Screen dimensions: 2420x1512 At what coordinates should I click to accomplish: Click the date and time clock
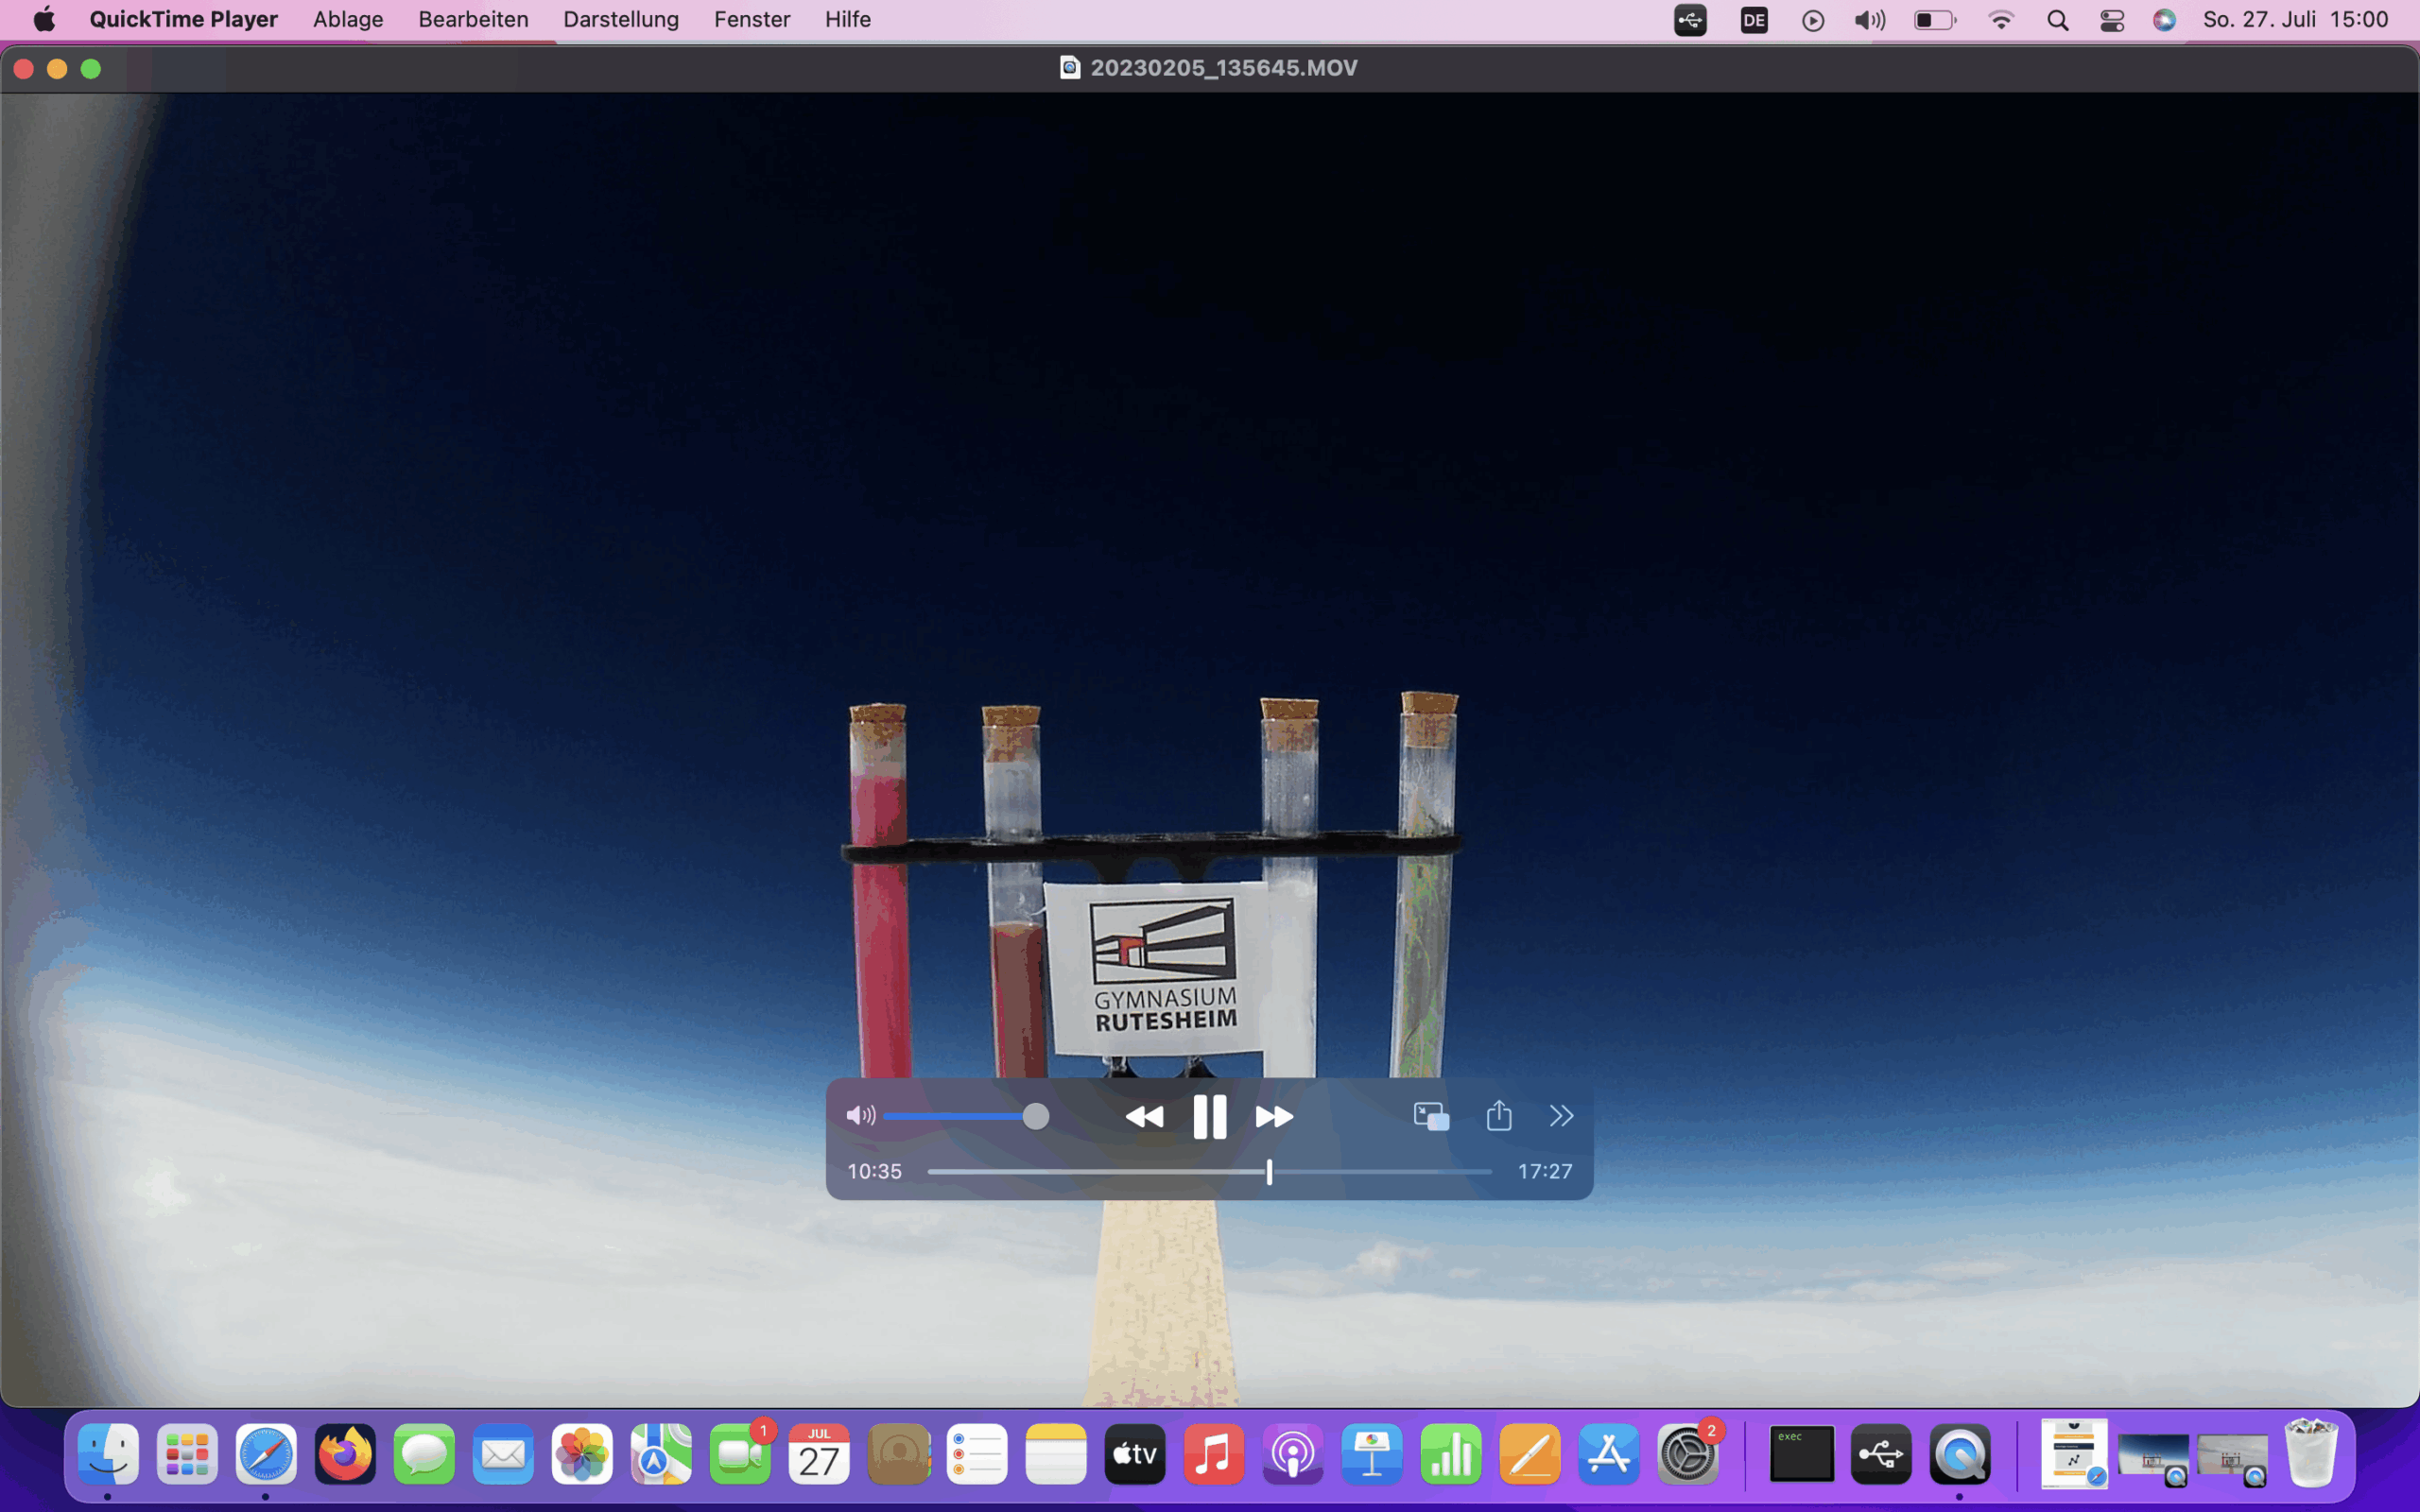(2295, 19)
